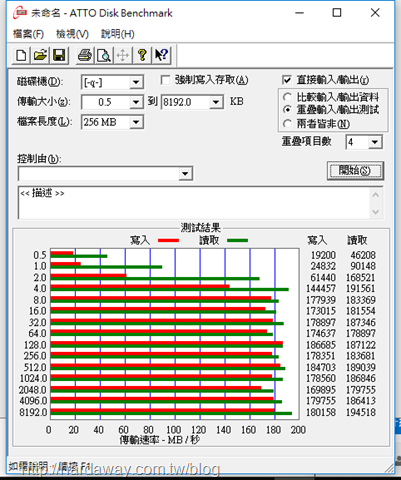401x480 pixels.
Task: Enable the 強制寫入存取 checkbox
Action: point(165,80)
